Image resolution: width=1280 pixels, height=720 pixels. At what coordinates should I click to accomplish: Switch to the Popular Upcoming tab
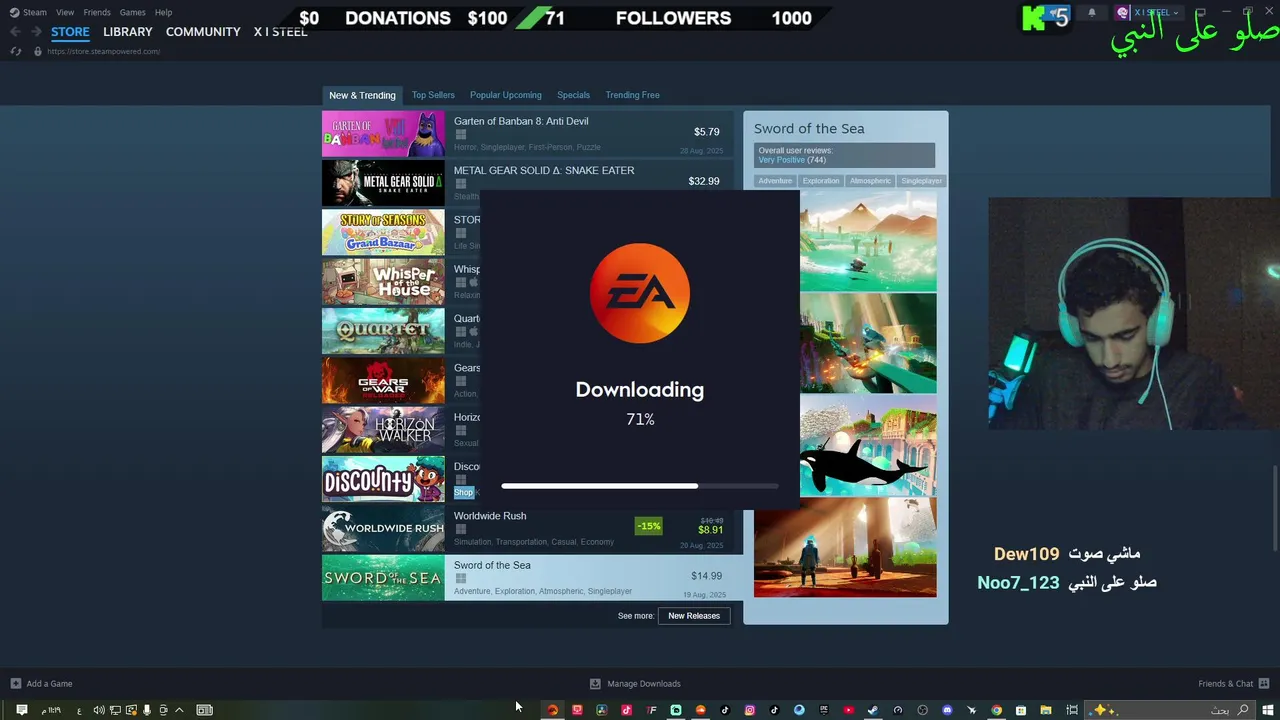pyautogui.click(x=506, y=95)
